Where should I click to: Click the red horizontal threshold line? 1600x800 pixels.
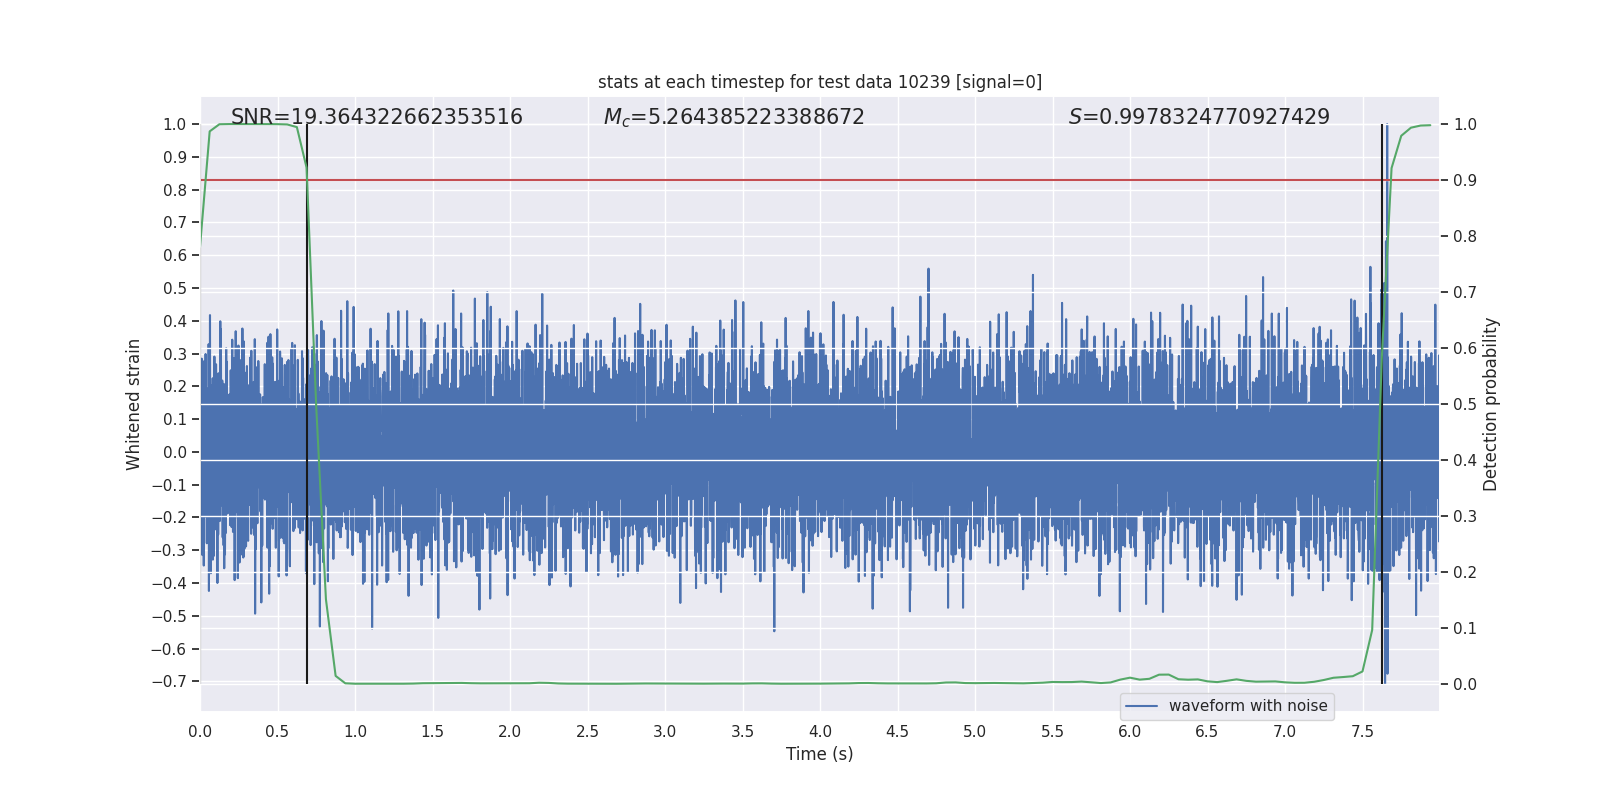tap(800, 180)
